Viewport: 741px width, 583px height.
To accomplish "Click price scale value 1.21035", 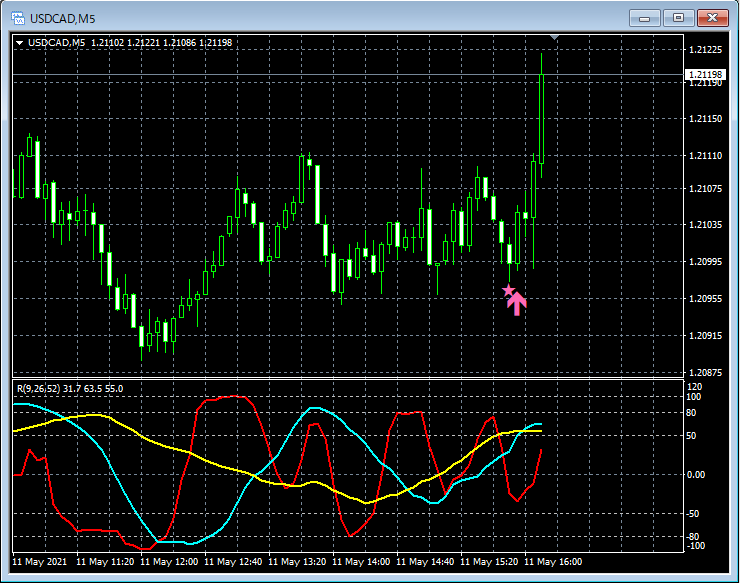I will tap(706, 224).
